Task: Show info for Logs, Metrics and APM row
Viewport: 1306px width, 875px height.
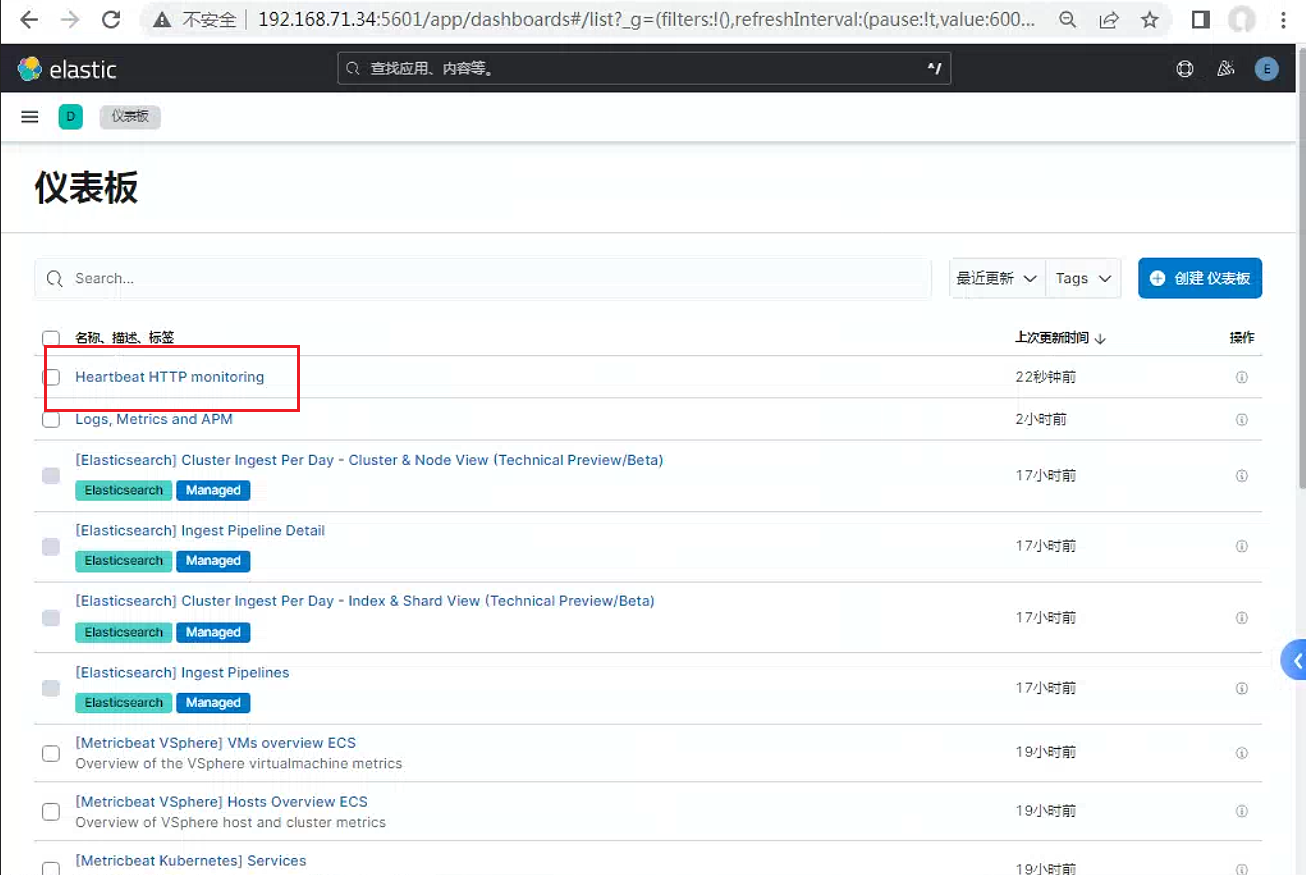Action: pos(1242,420)
